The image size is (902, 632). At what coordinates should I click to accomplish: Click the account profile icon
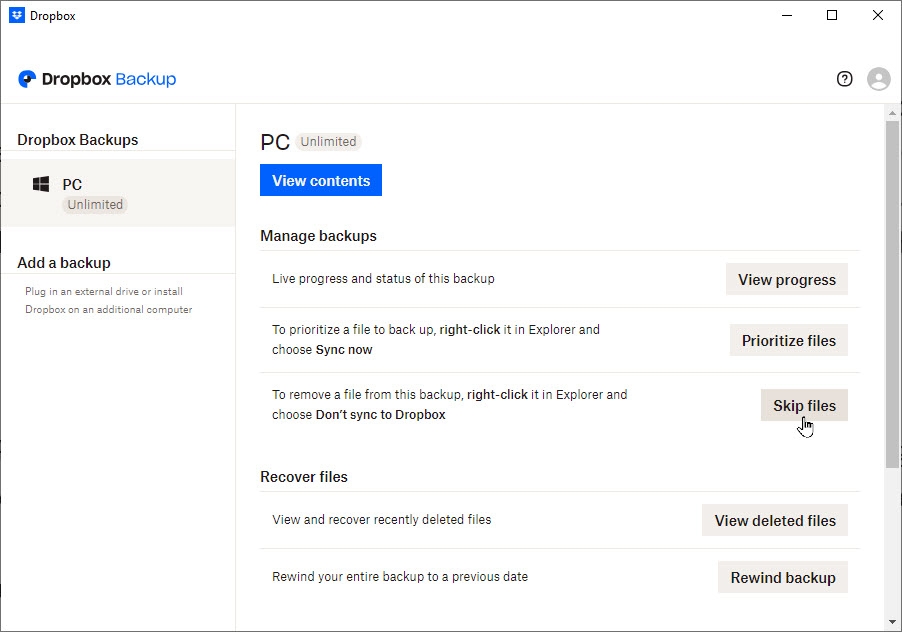pos(878,78)
